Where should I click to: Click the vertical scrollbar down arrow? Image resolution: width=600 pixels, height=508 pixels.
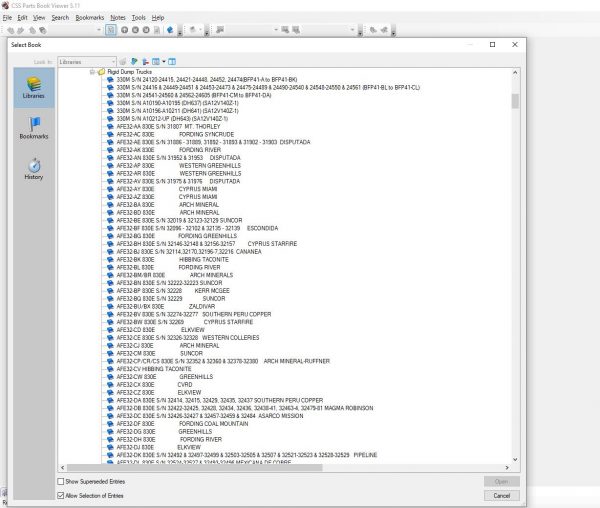pyautogui.click(x=515, y=459)
